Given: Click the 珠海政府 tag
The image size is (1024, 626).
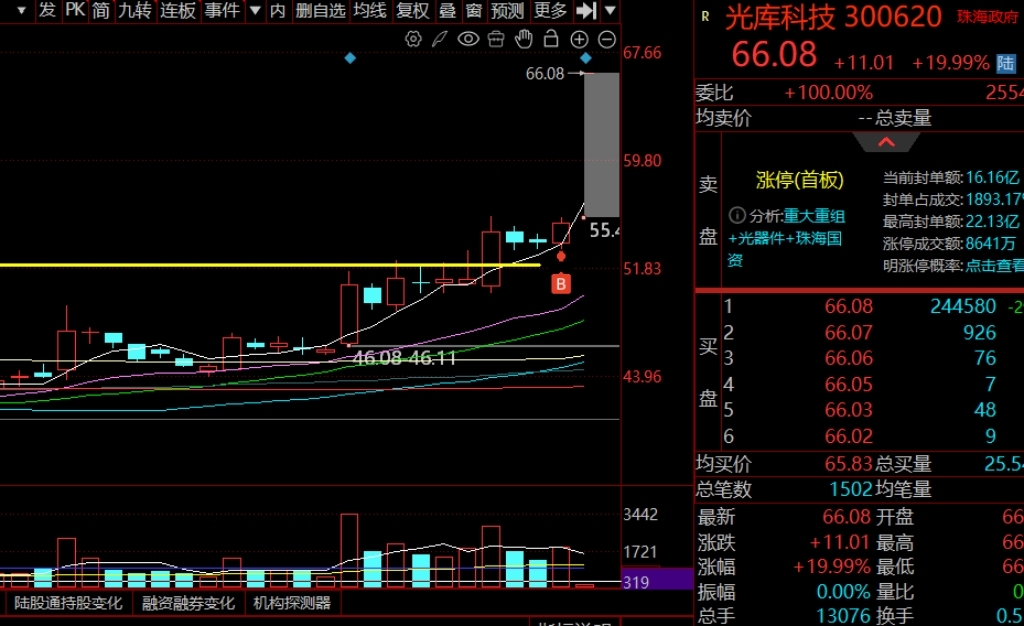Looking at the screenshot, I should pos(987,17).
